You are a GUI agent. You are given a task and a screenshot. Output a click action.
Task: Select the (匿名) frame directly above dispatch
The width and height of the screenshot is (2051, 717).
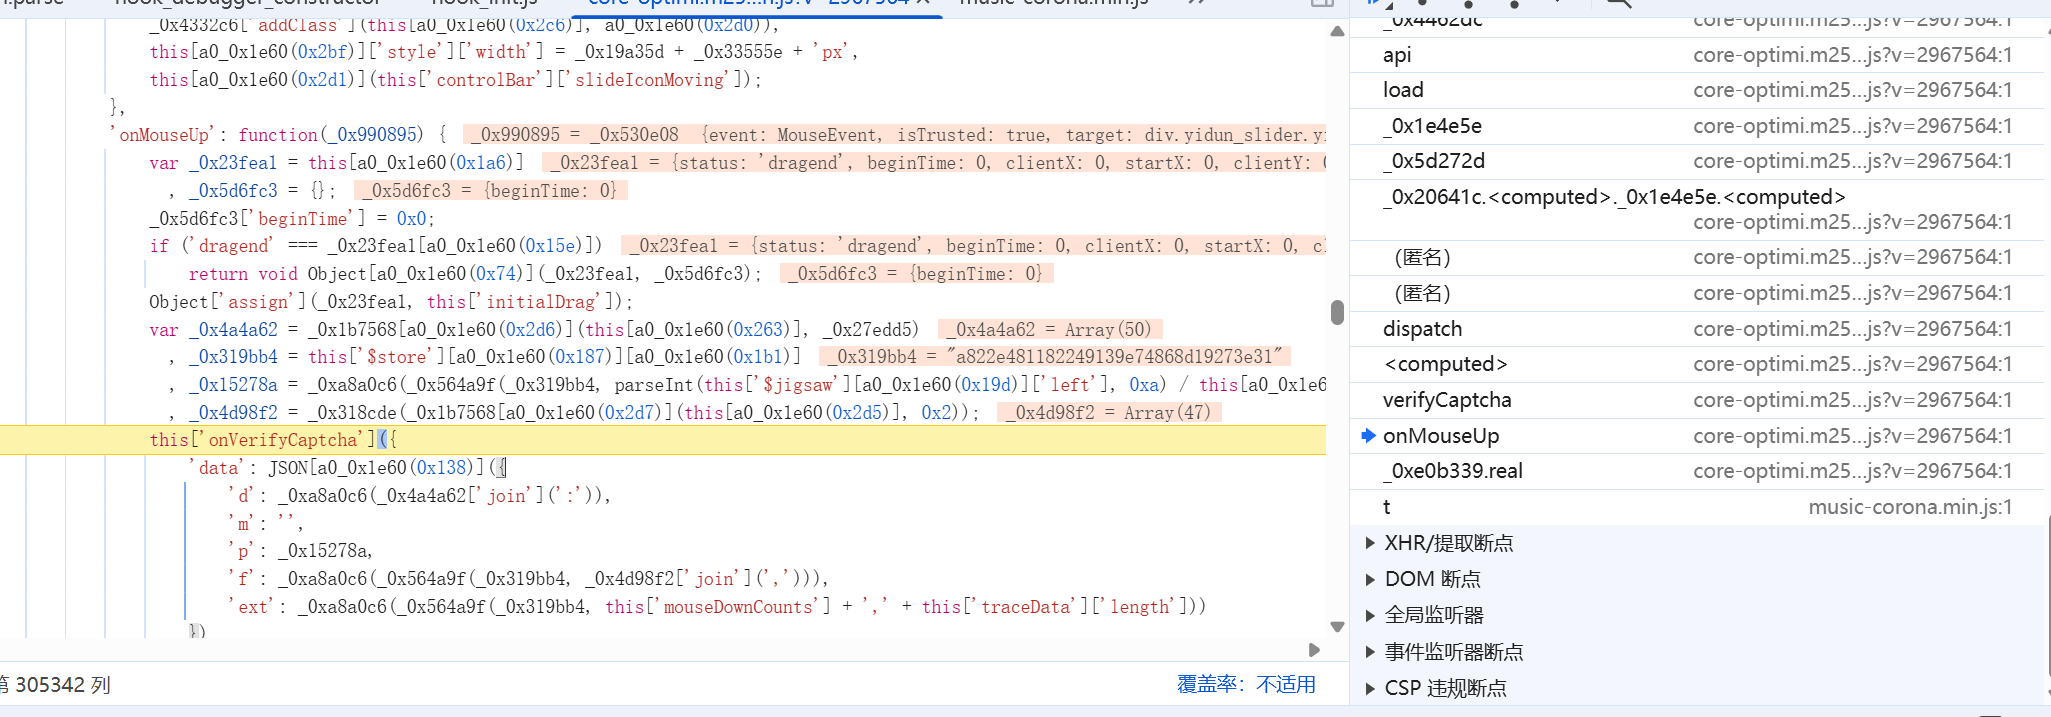1697,293
